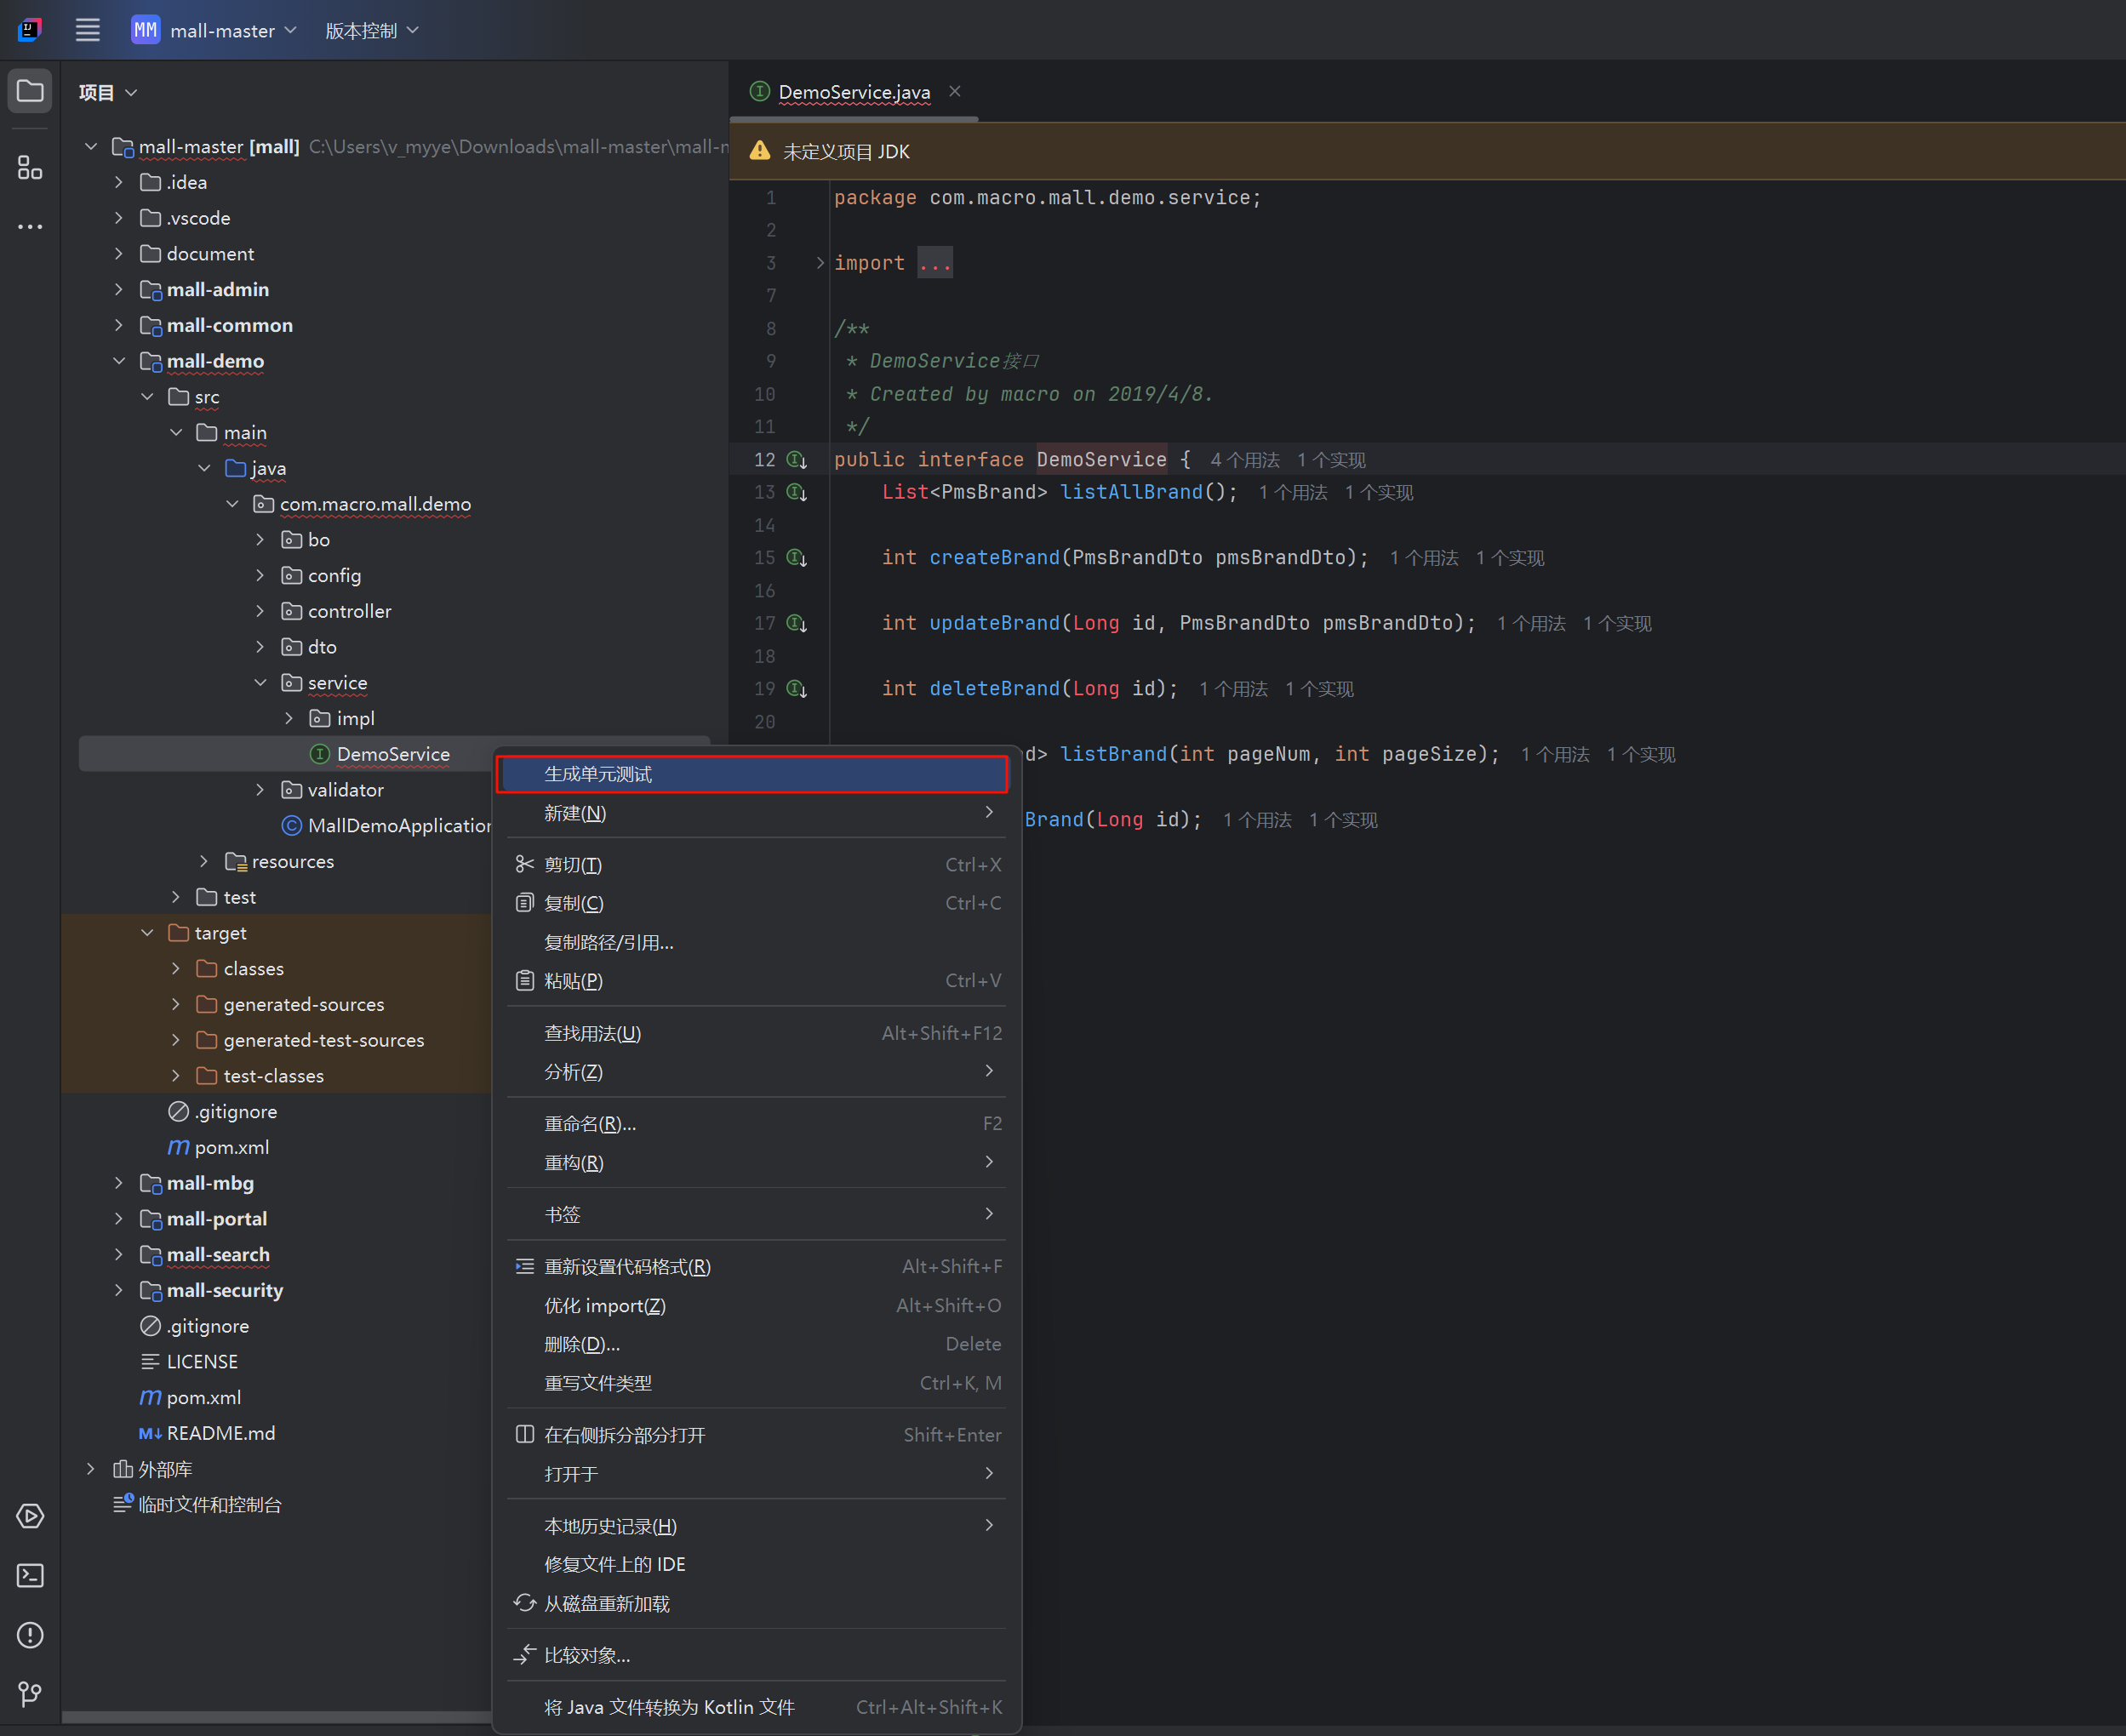Click implementation gutter icon on line 19
This screenshot has width=2126, height=1736.
797,689
